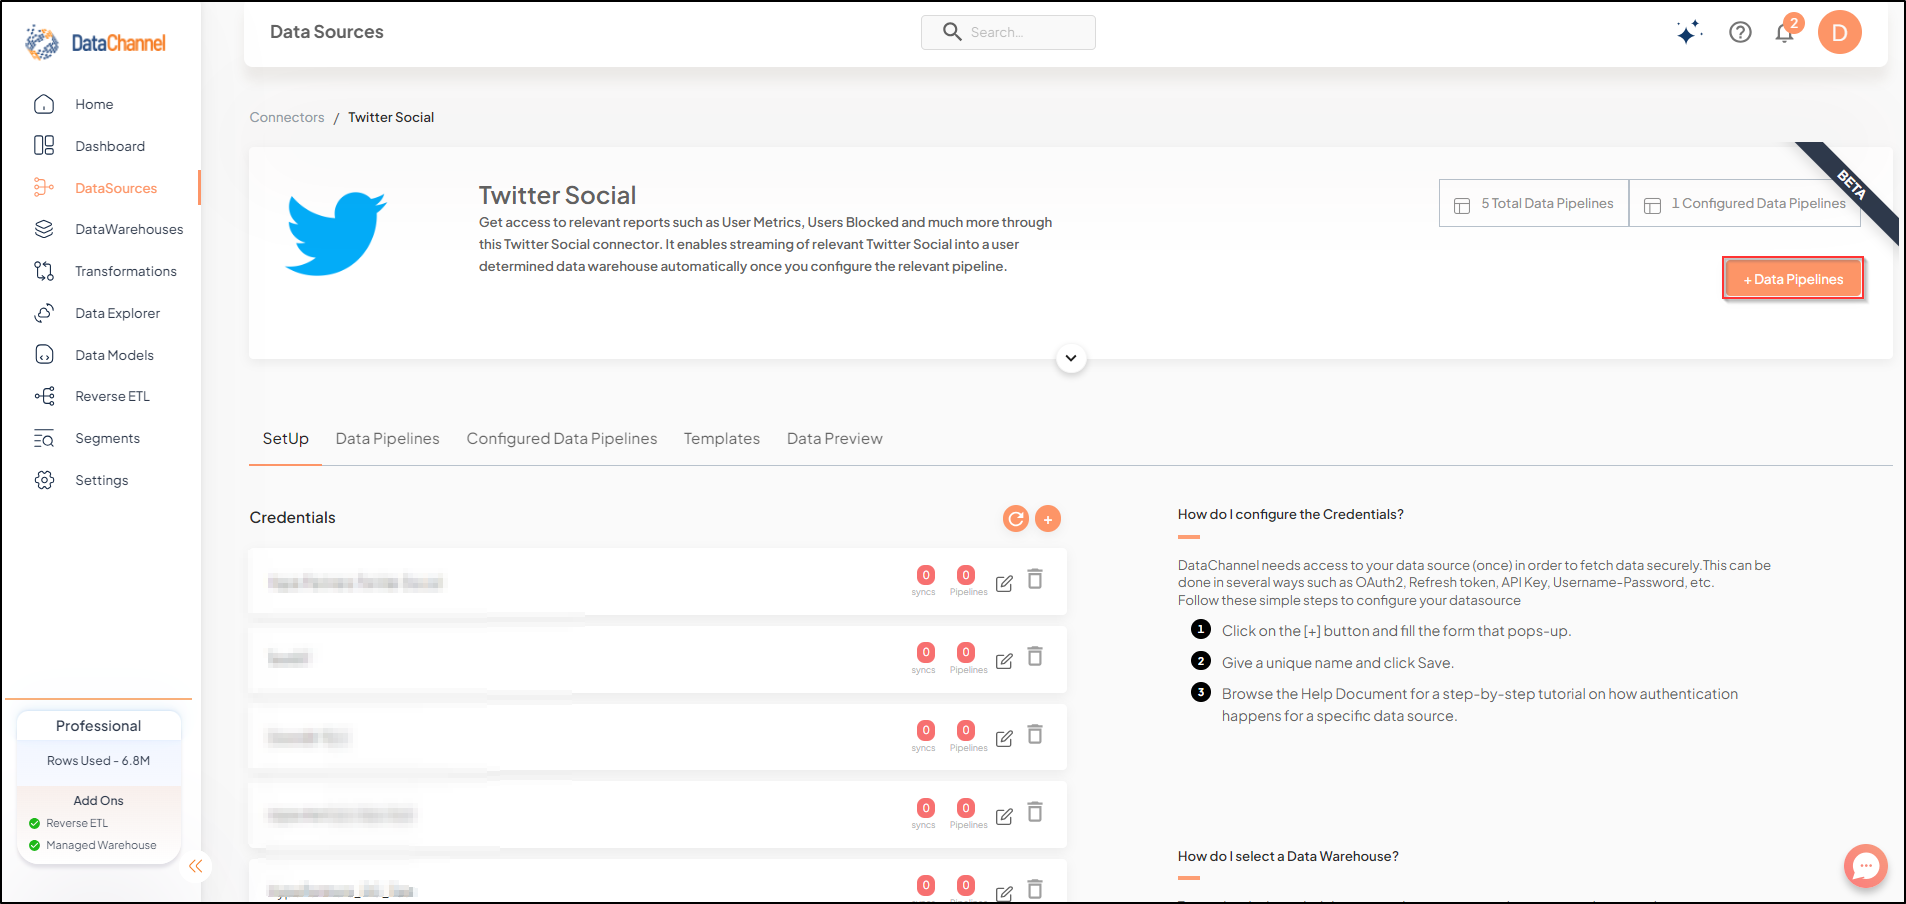This screenshot has width=1906, height=904.
Task: Click the Credentials section heading
Action: coord(292,518)
